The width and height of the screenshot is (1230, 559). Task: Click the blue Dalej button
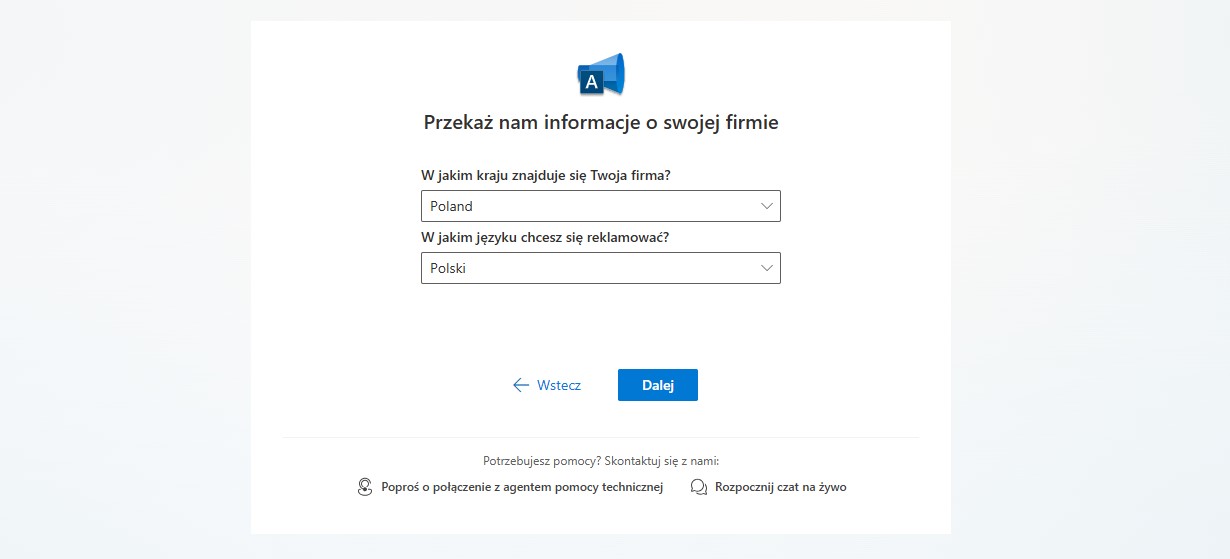click(x=658, y=385)
